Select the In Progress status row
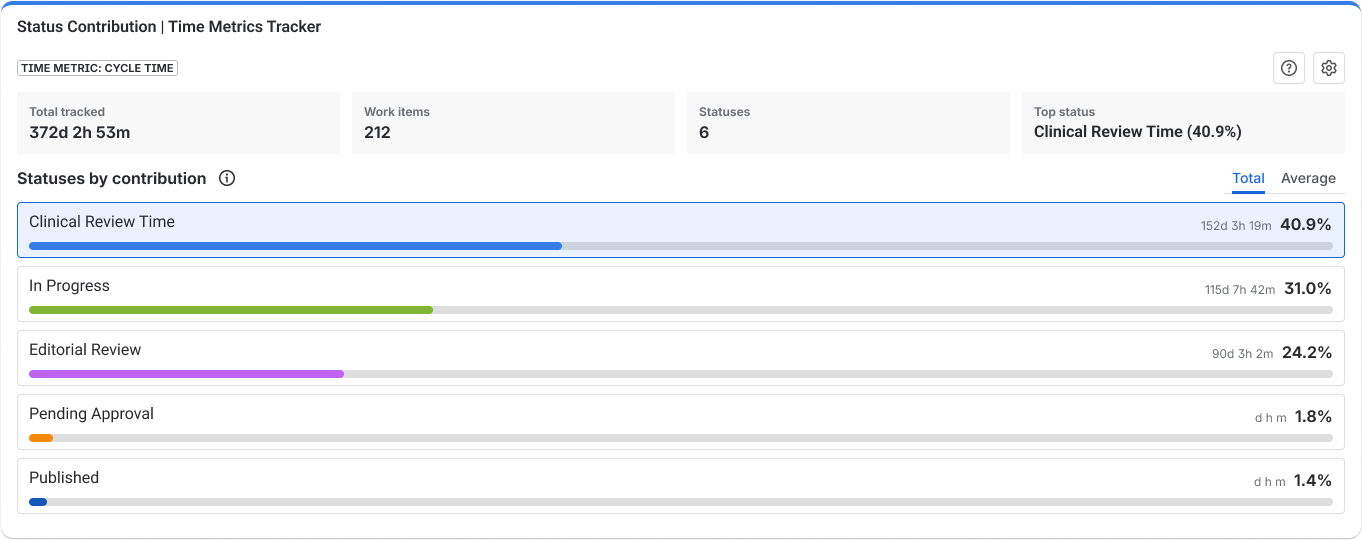 (x=681, y=294)
